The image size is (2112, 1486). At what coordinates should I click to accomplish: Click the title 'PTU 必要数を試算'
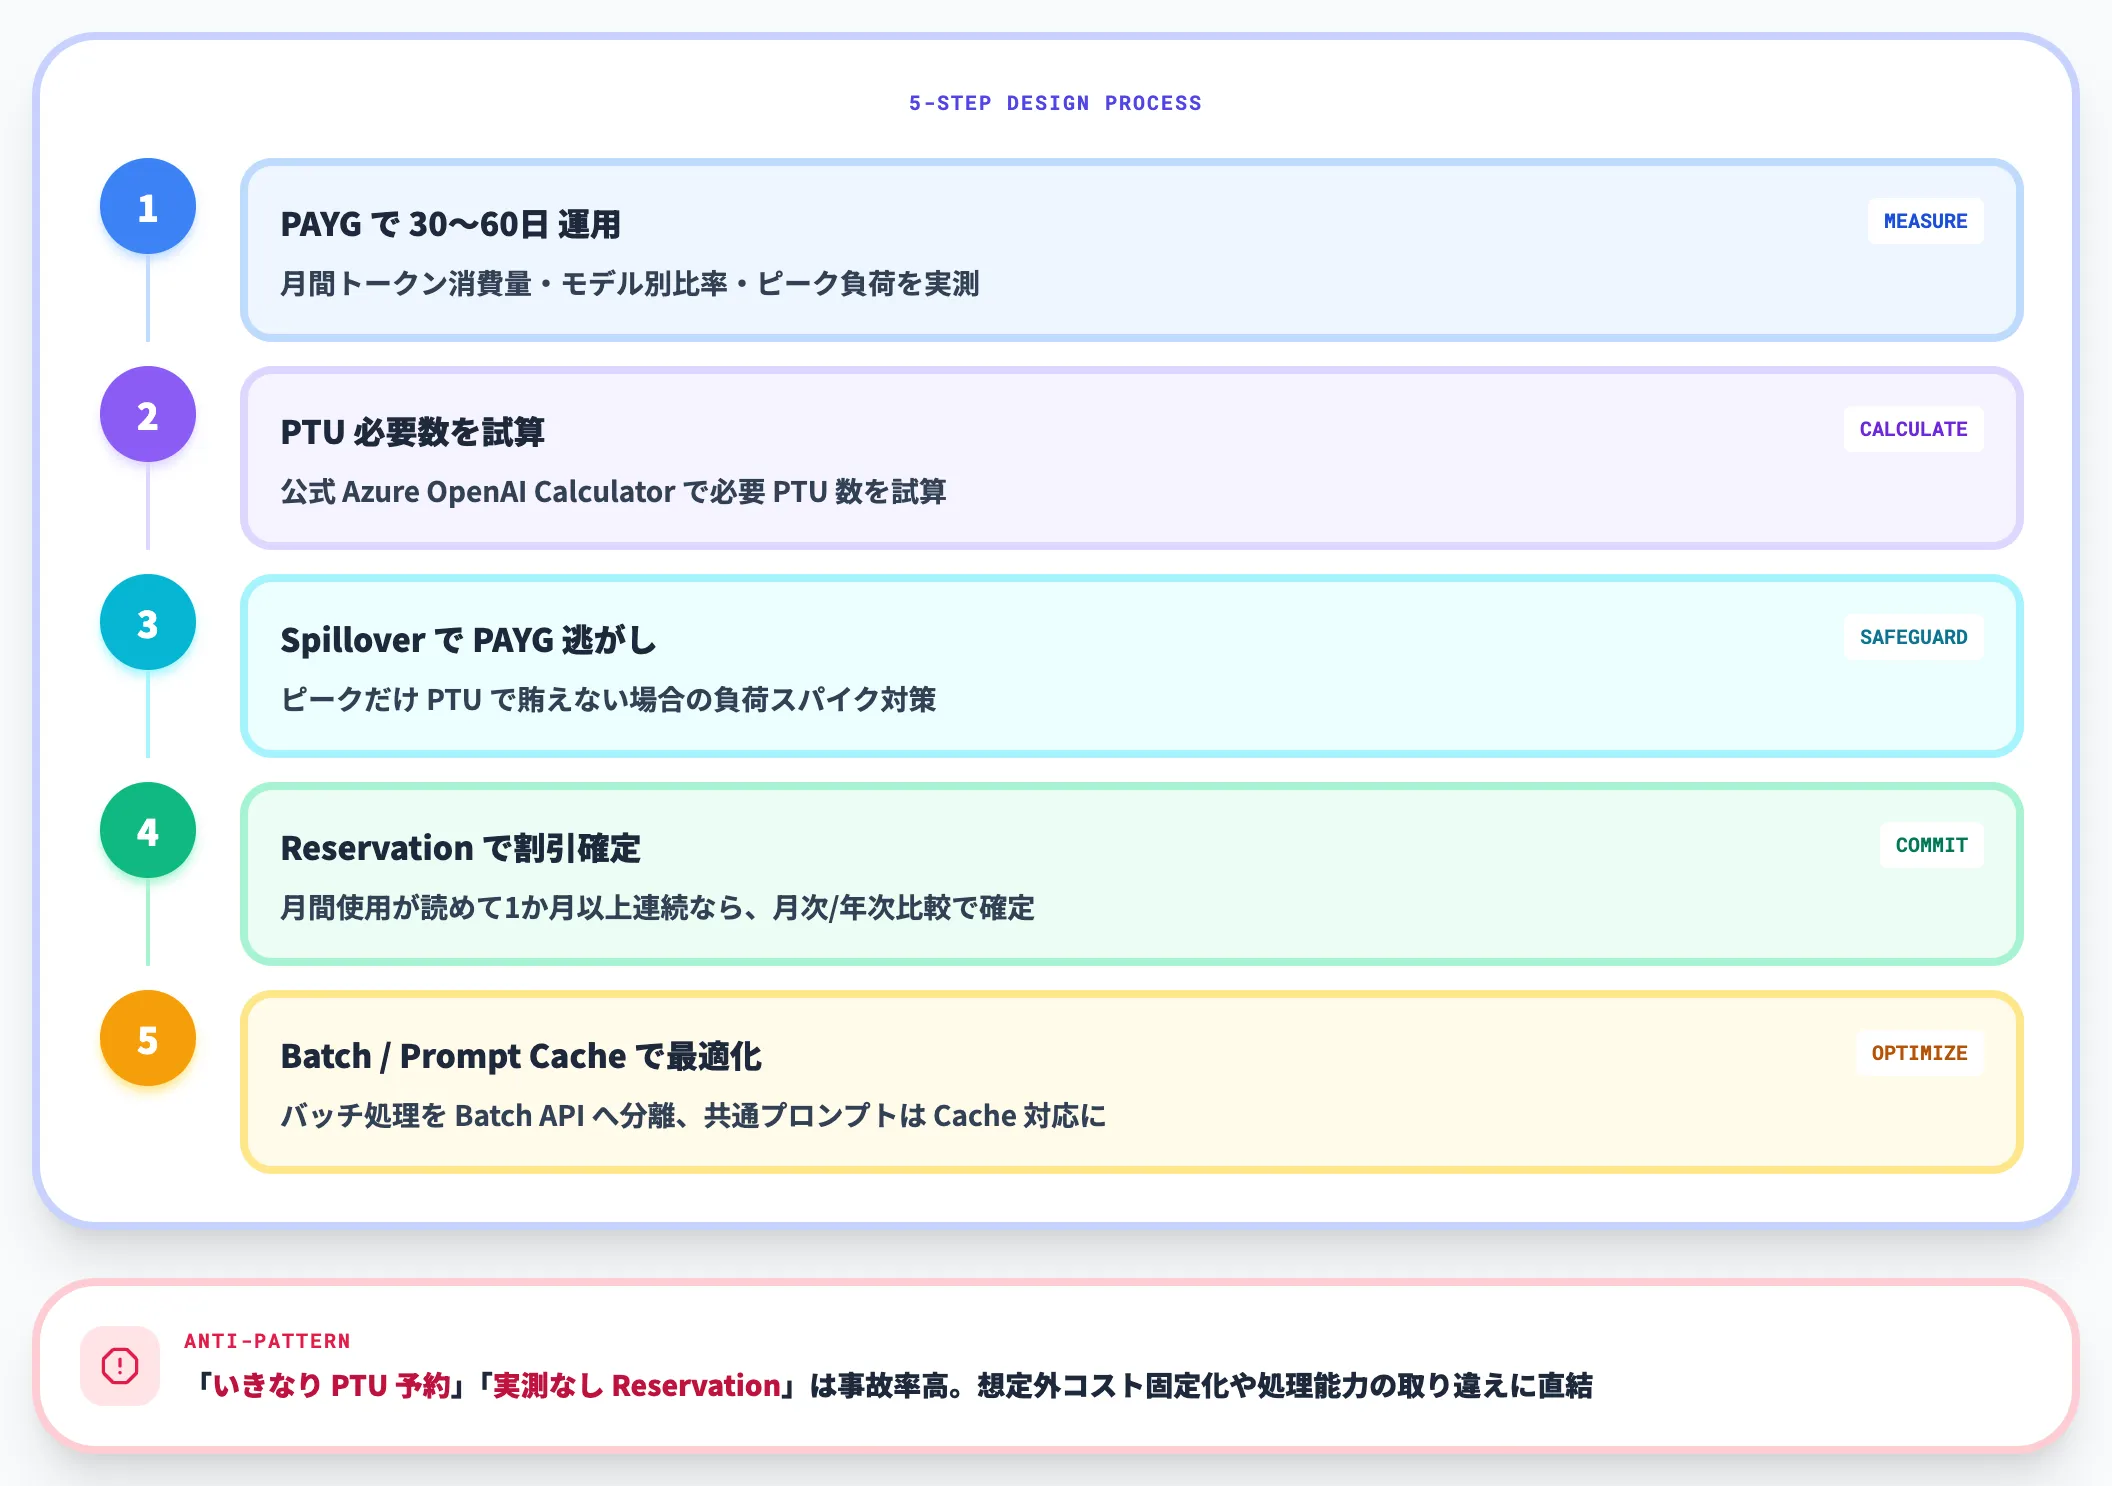[412, 432]
